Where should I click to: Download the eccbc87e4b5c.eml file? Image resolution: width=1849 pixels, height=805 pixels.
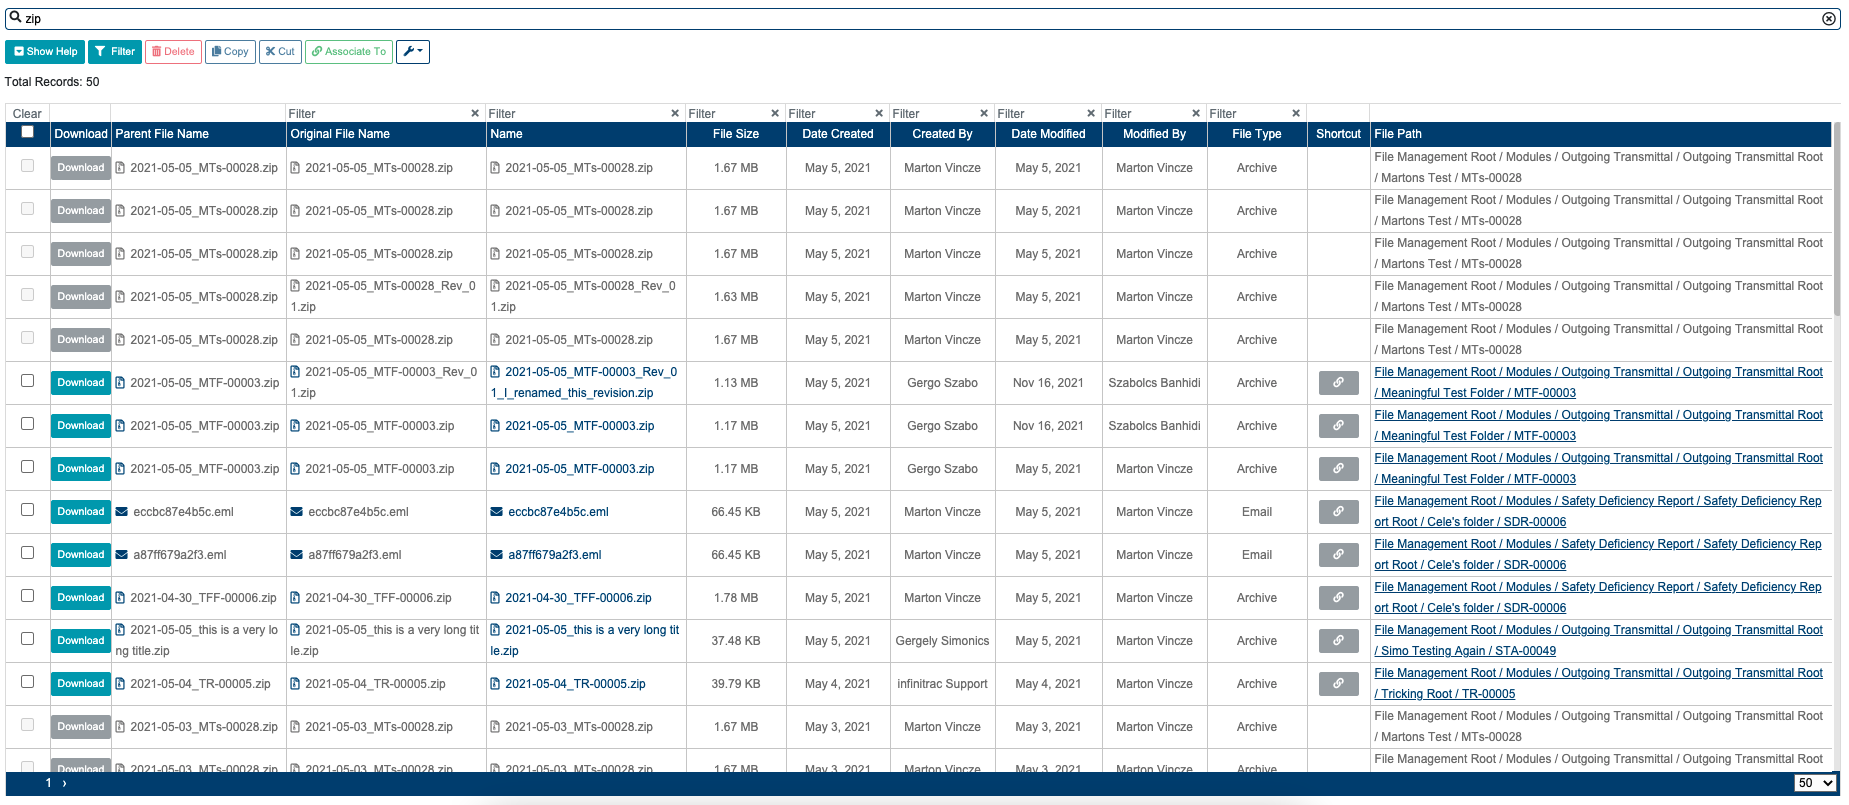pos(81,512)
